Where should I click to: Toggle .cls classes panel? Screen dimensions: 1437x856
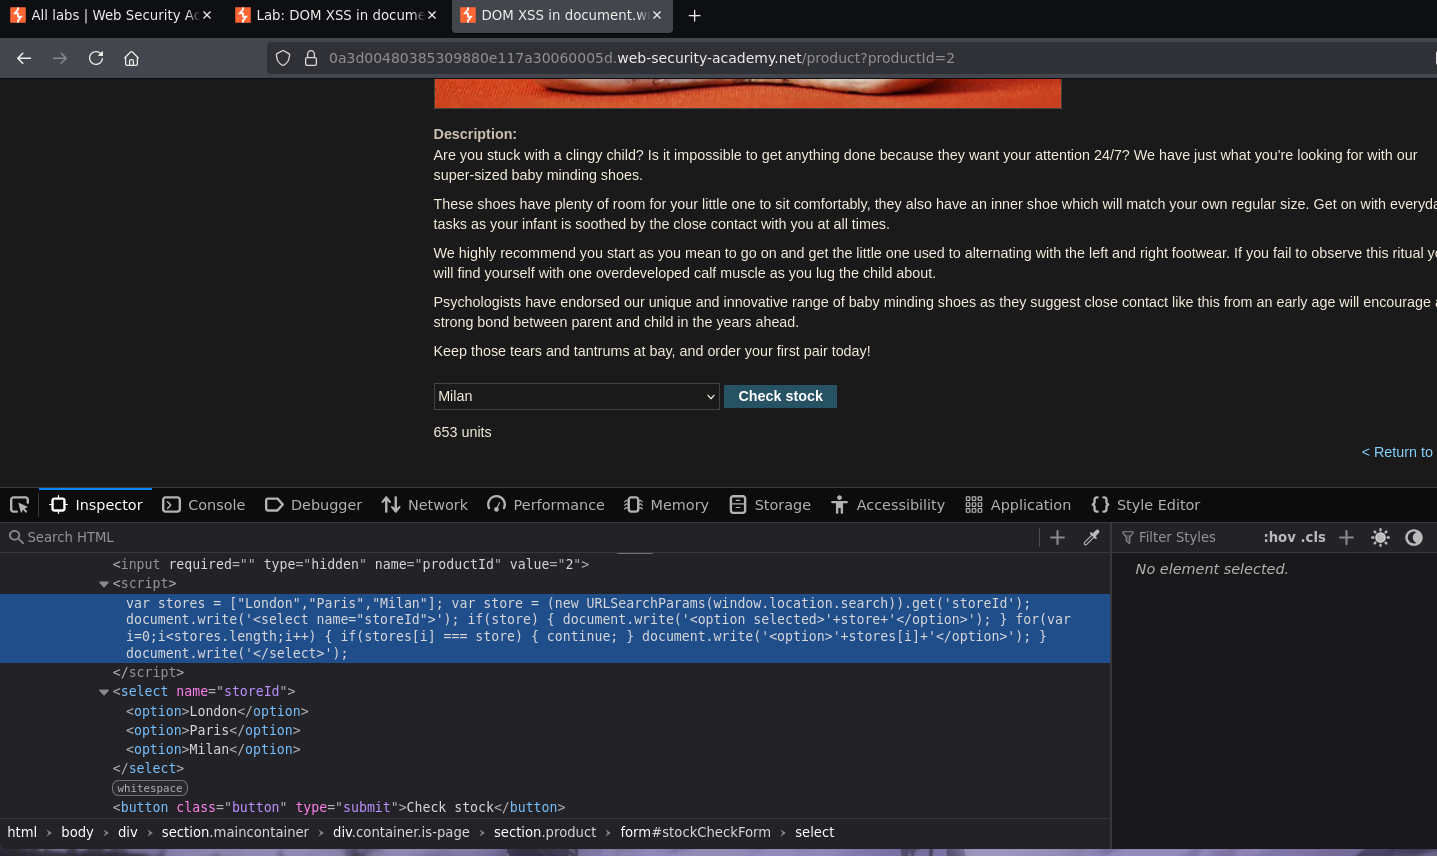(1313, 537)
